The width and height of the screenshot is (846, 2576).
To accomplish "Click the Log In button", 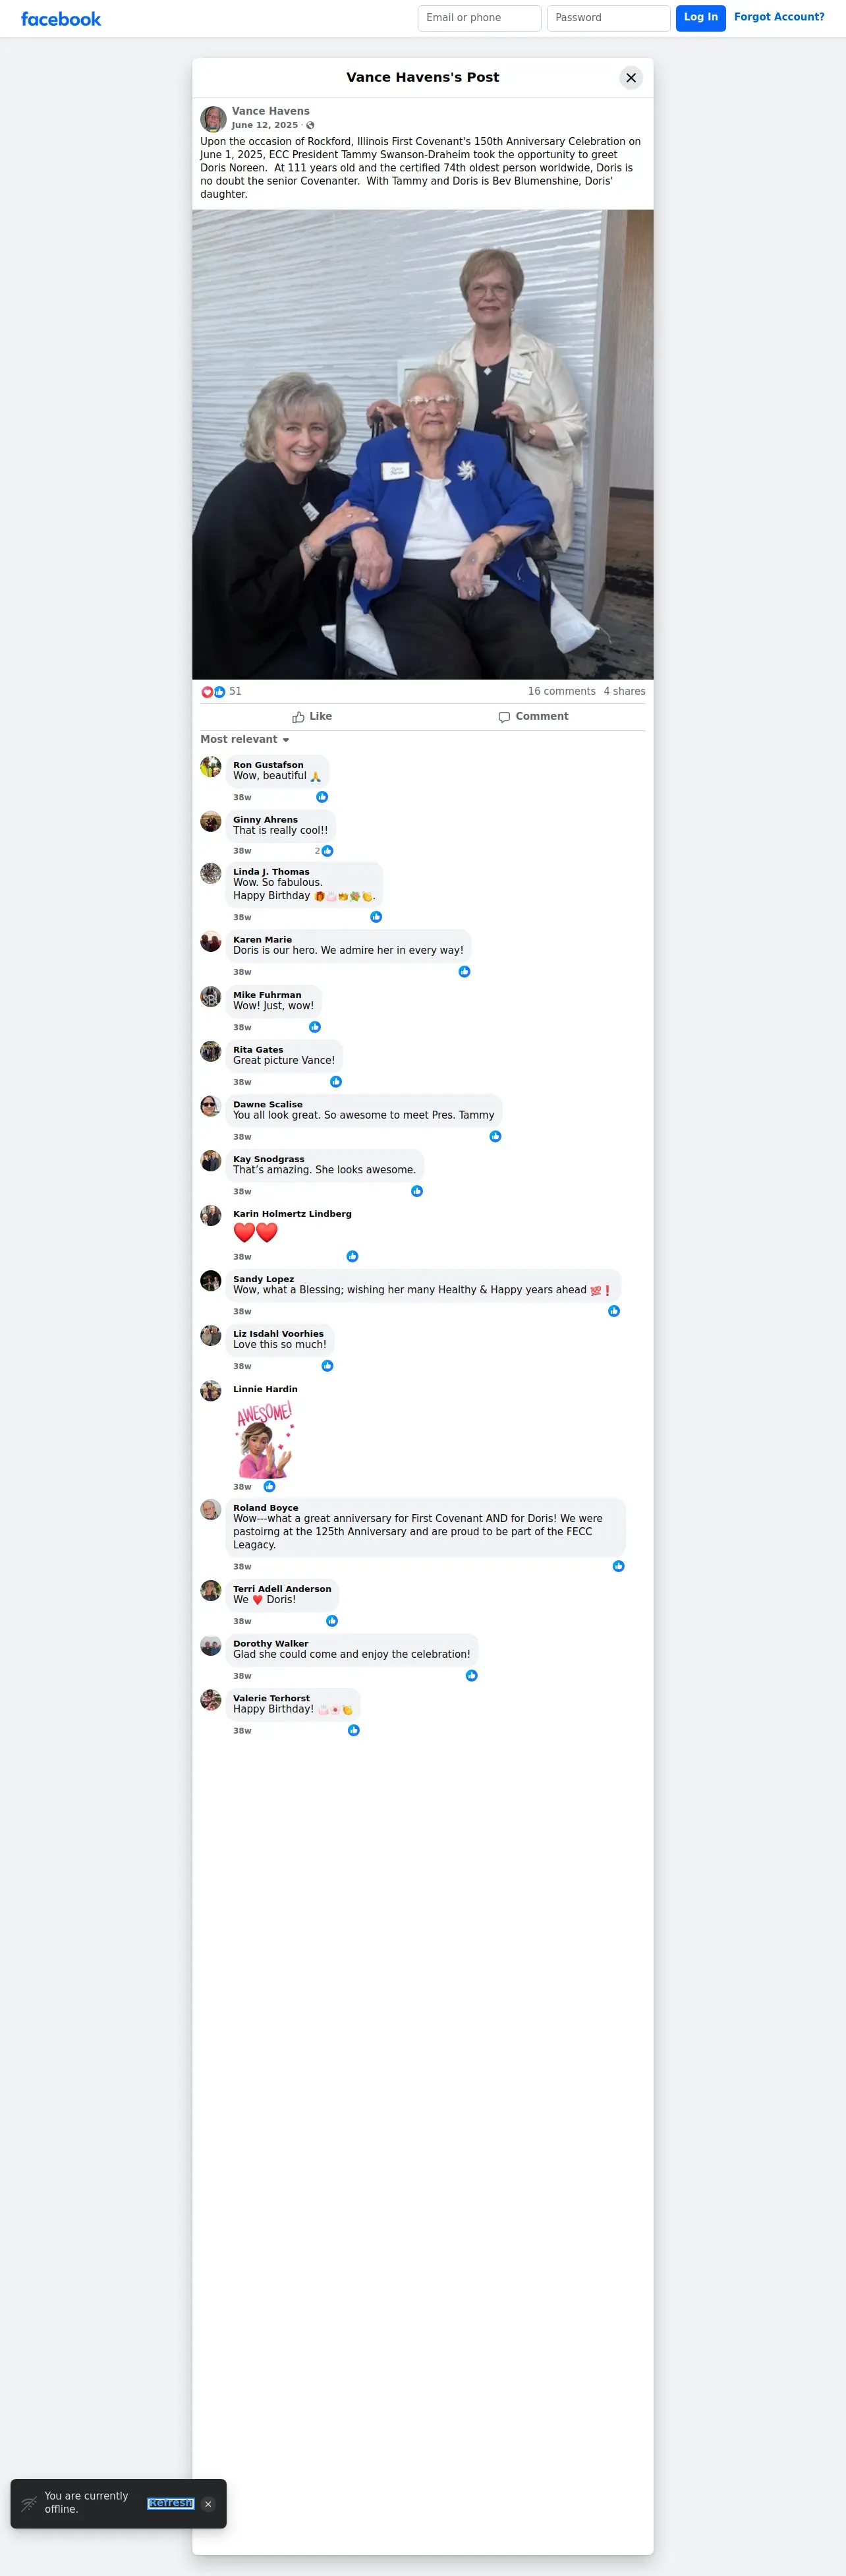I will [701, 18].
